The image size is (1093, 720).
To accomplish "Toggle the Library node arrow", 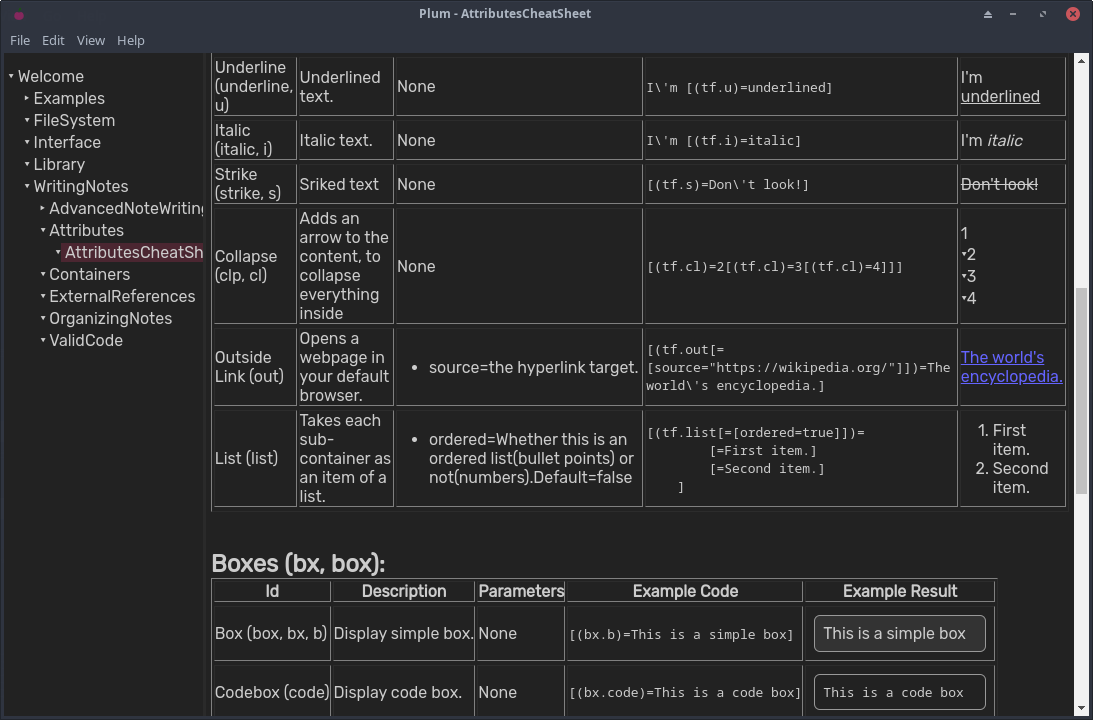I will (27, 164).
